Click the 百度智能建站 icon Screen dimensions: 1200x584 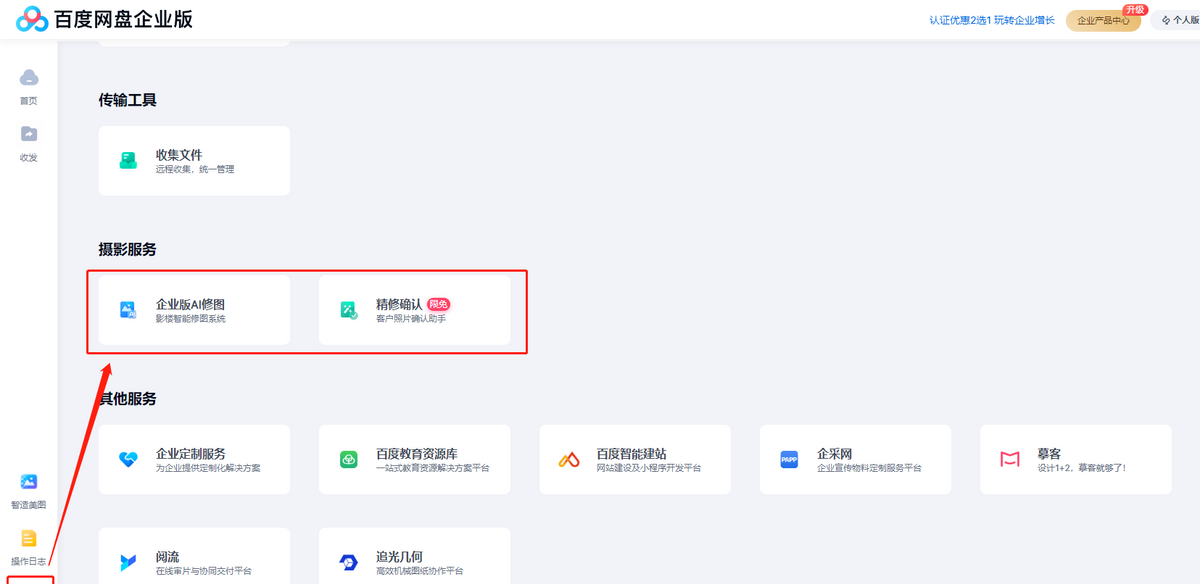pos(569,459)
